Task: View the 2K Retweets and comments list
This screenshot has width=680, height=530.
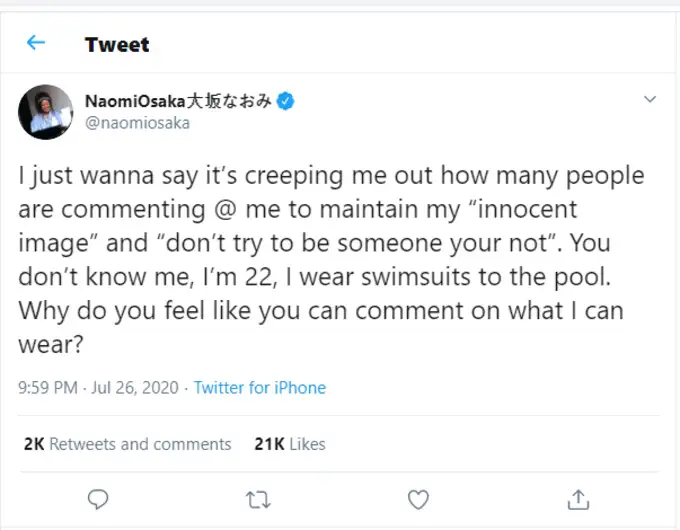Action: click(x=127, y=444)
